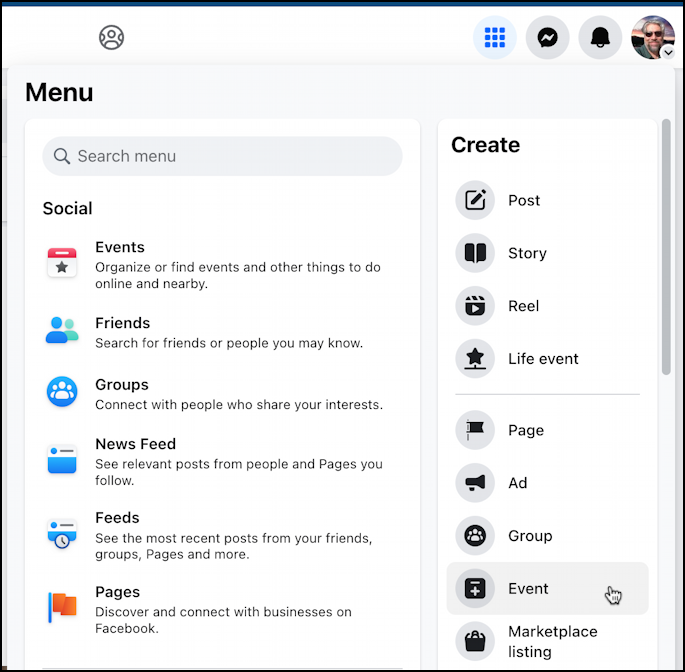Close the menu with the grid icon
Viewport: 685px width, 672px height.
(x=495, y=37)
